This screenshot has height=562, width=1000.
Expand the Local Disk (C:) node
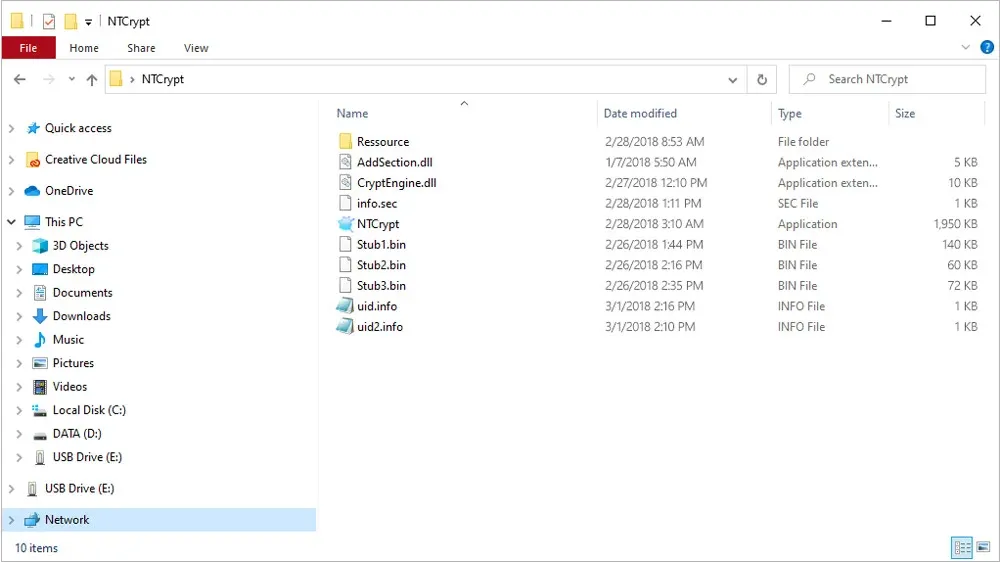pos(19,410)
